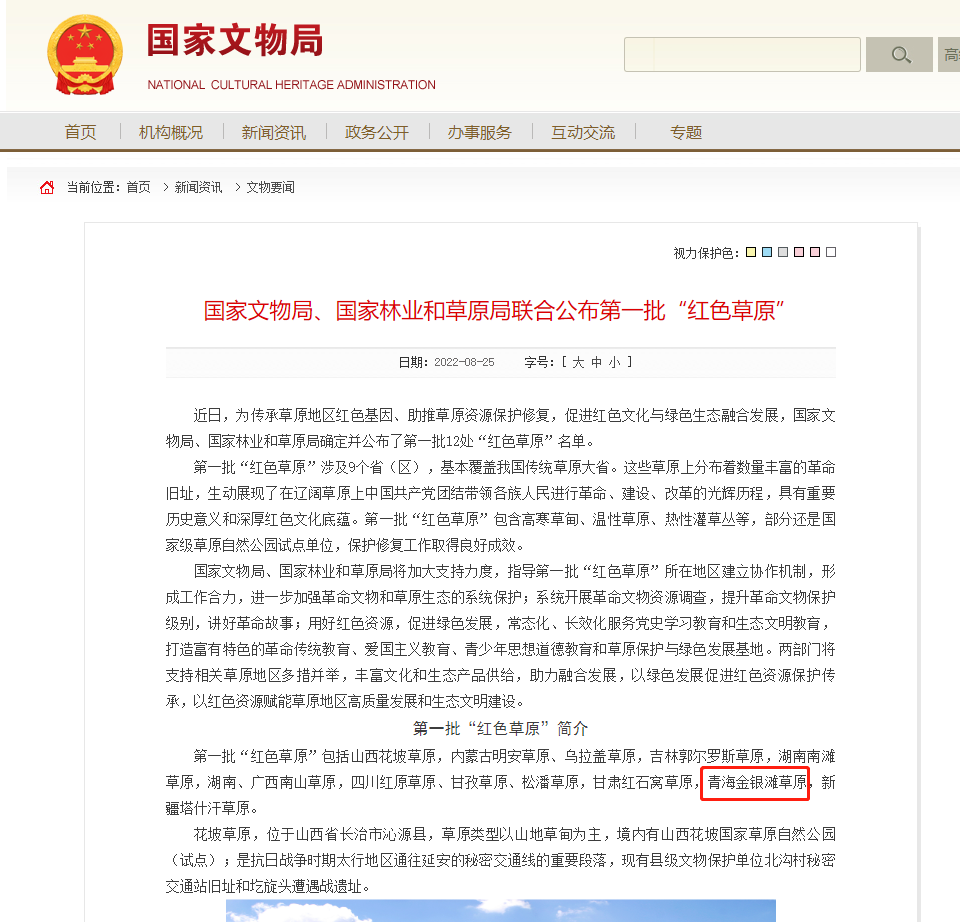Select the gray eye-protection color
This screenshot has height=922, width=960.
coord(783,252)
